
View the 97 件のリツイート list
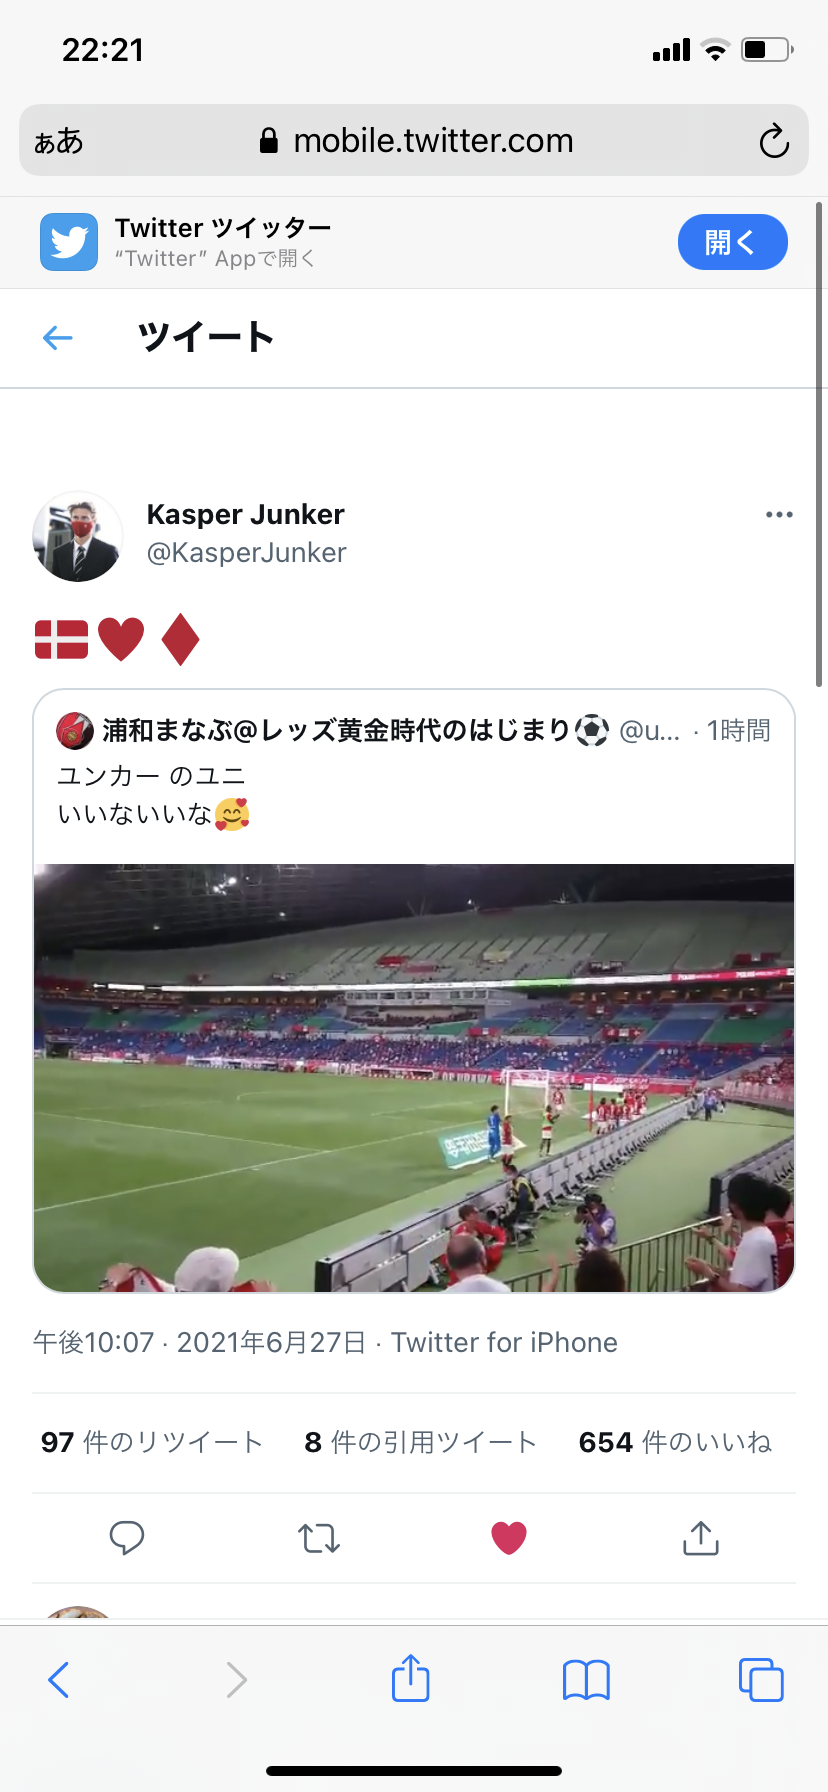pos(152,1442)
